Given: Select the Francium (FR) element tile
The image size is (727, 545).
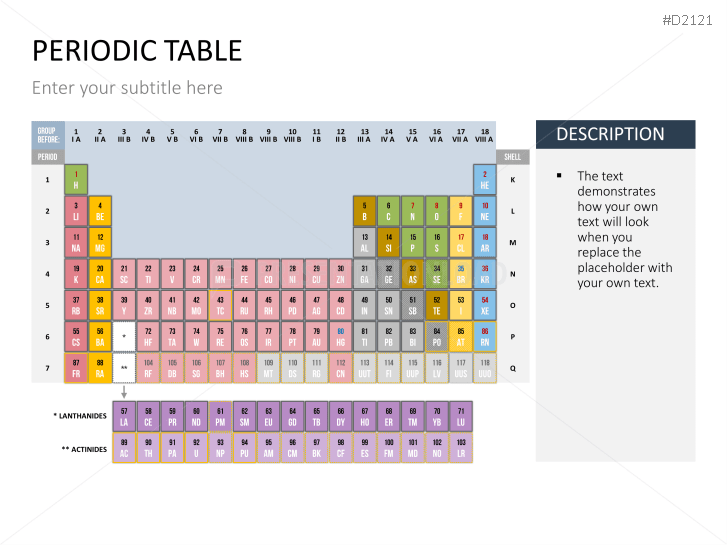Looking at the screenshot, I should (x=76, y=368).
